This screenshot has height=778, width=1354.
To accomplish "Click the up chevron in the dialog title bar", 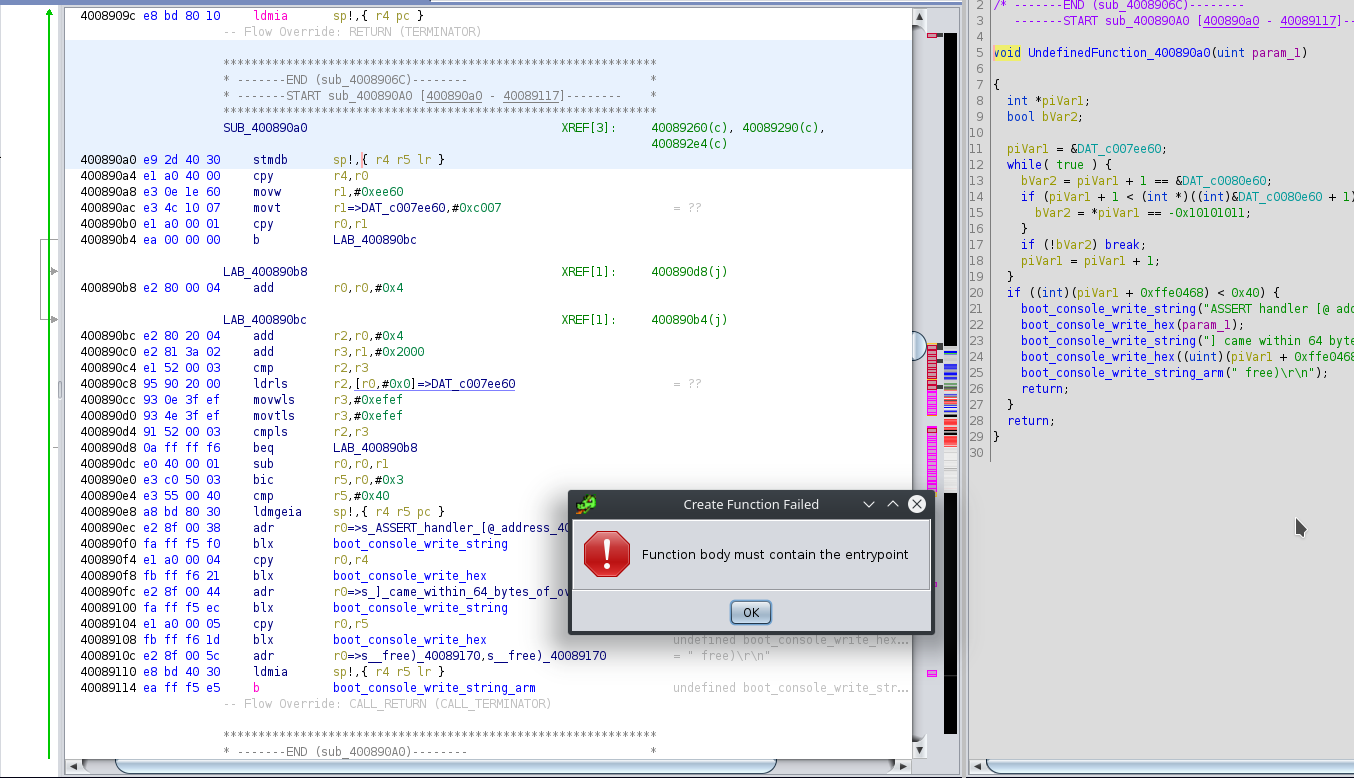I will click(892, 504).
